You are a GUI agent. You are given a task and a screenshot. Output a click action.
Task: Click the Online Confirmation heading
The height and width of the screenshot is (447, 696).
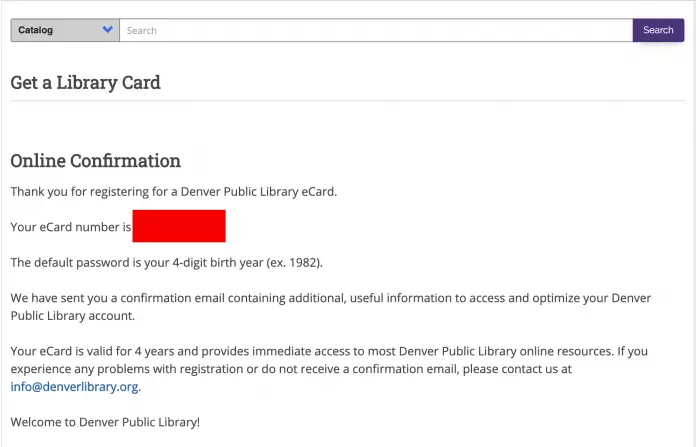95,161
